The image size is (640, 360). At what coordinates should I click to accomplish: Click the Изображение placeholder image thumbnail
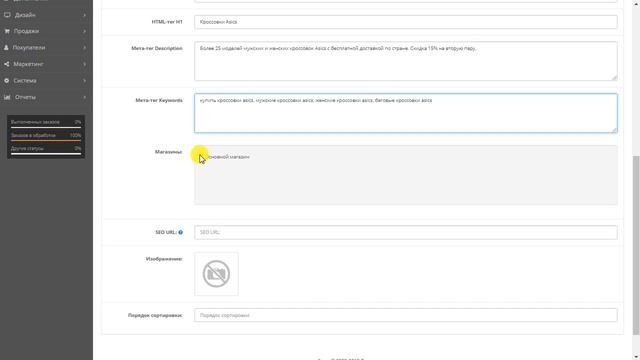coord(216,274)
